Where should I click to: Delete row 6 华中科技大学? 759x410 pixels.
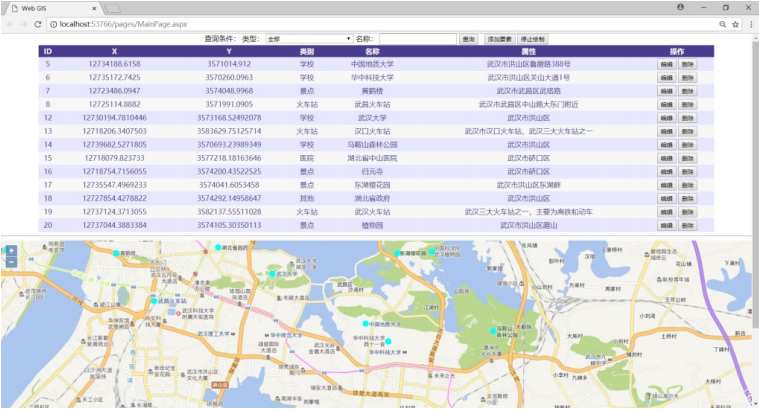point(687,78)
